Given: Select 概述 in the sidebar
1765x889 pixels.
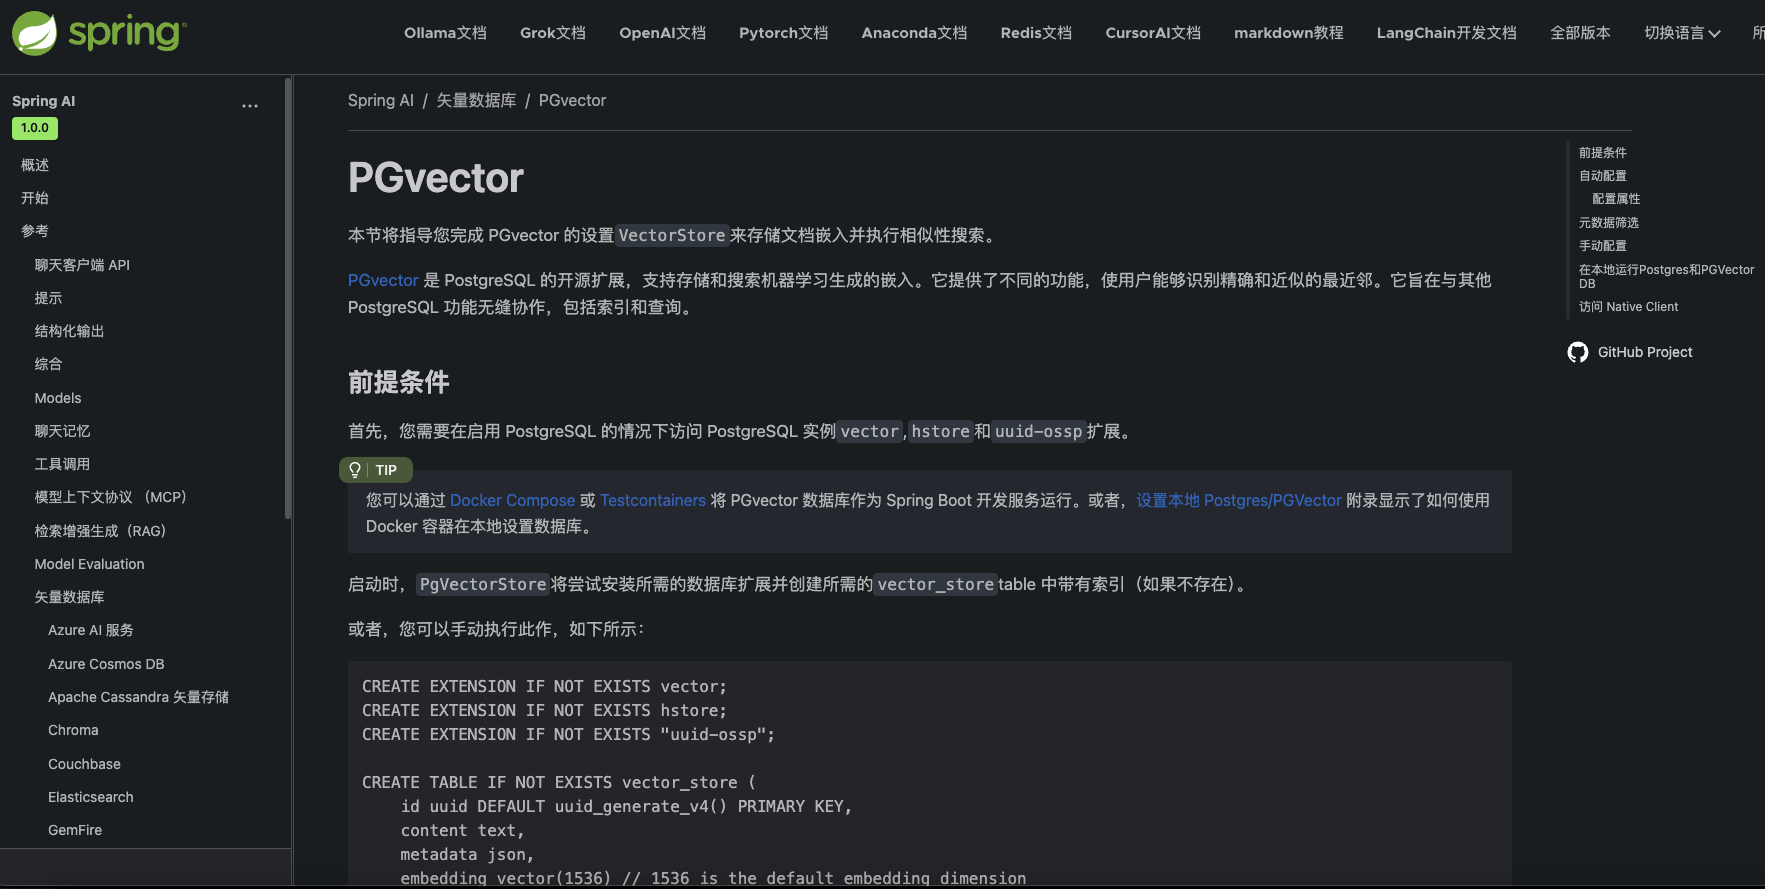Looking at the screenshot, I should pos(35,165).
